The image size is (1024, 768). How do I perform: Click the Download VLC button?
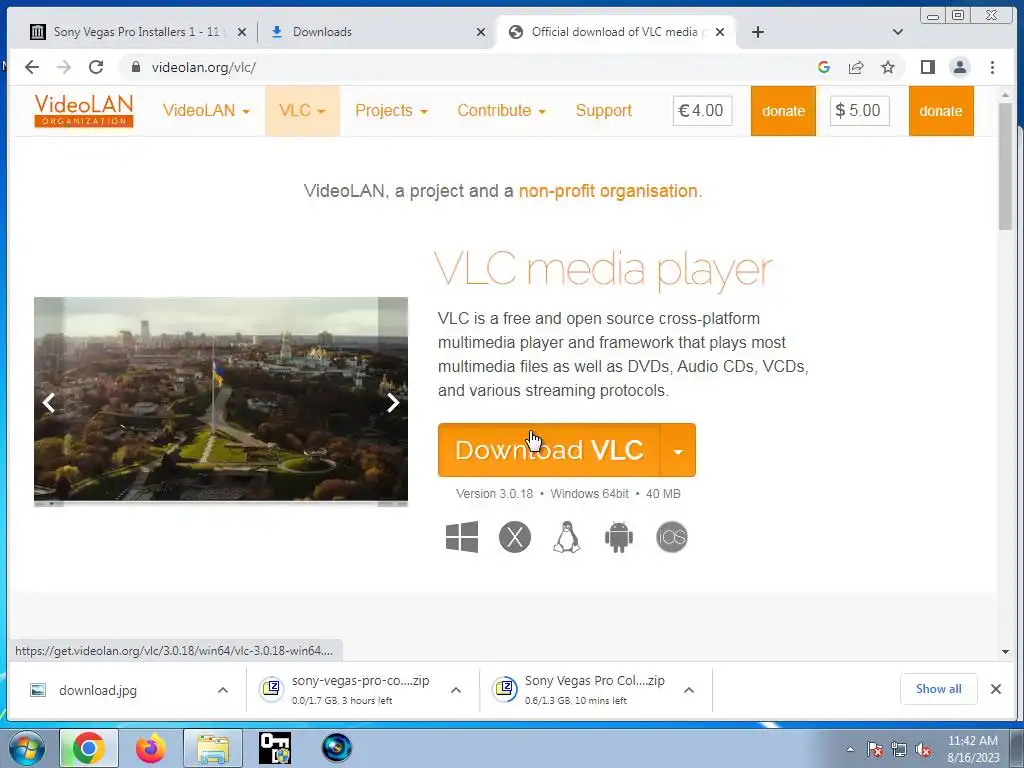pyautogui.click(x=549, y=451)
